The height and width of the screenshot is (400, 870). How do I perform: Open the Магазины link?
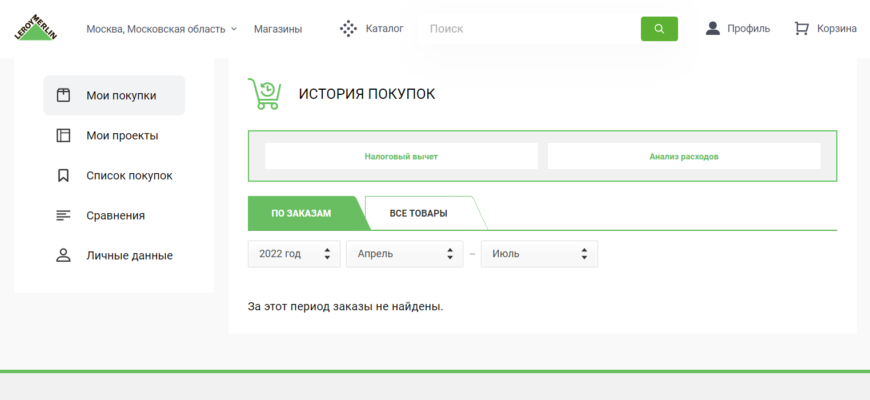pos(278,29)
